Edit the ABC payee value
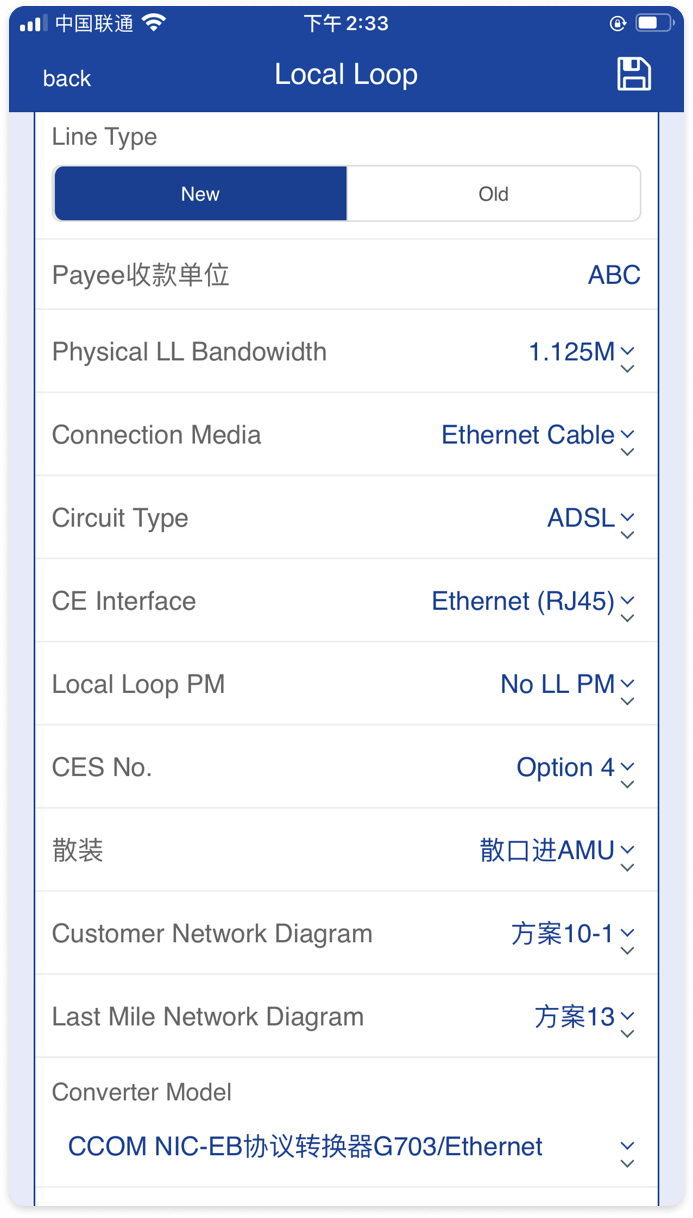The image size is (693, 1218). [x=613, y=275]
